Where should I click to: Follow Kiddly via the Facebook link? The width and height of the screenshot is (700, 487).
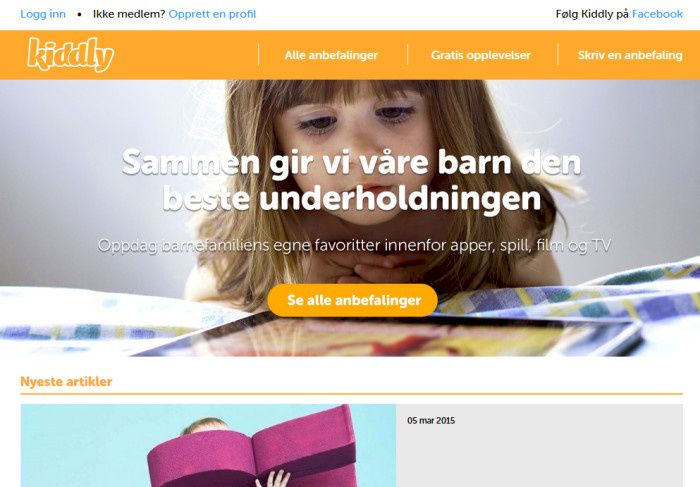point(657,14)
